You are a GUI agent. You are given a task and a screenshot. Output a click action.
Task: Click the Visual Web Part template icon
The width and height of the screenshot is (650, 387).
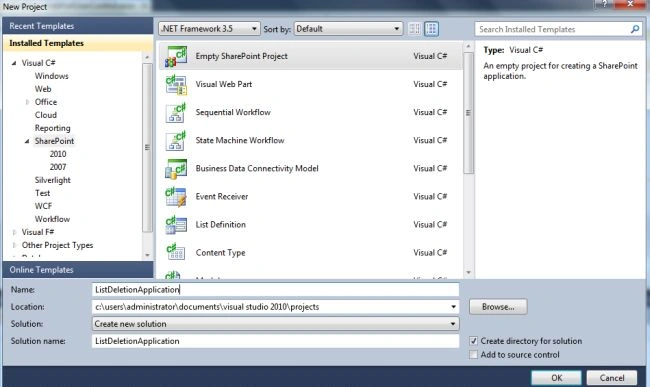tap(176, 85)
